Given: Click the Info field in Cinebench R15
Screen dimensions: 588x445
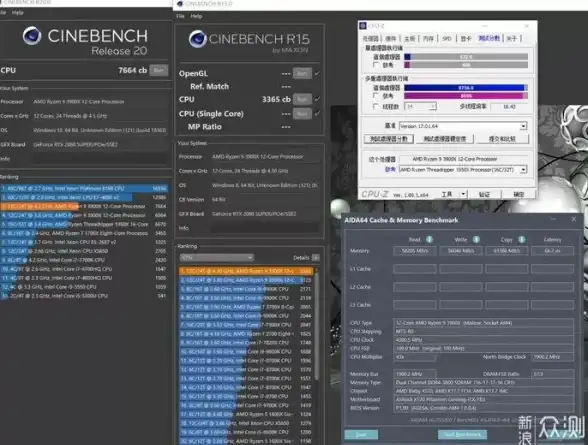Looking at the screenshot, I should coord(265,228).
